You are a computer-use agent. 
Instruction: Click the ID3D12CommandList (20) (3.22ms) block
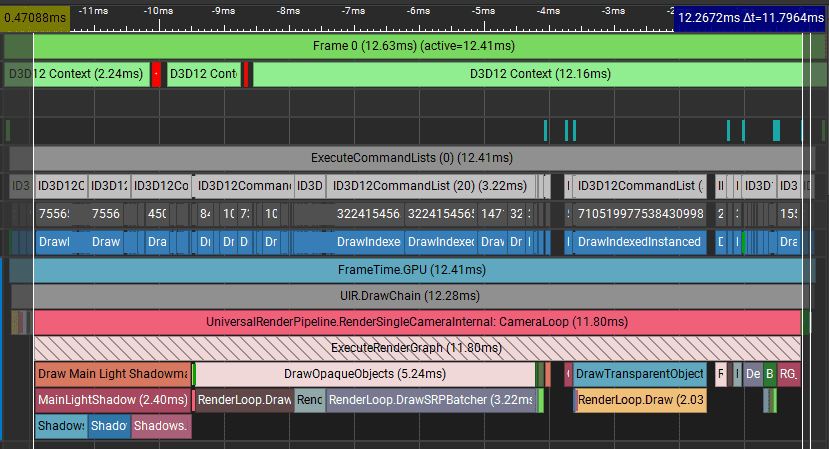pyautogui.click(x=431, y=186)
